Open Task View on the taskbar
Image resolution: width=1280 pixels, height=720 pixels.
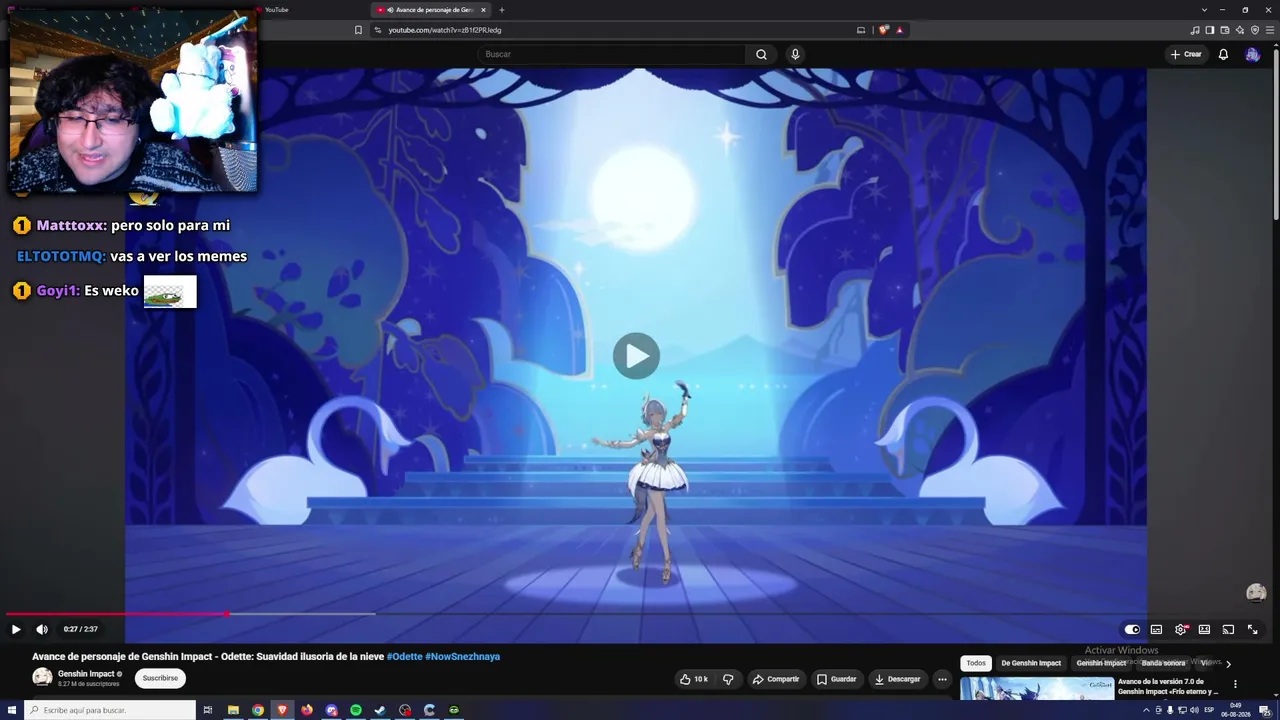[x=208, y=710]
